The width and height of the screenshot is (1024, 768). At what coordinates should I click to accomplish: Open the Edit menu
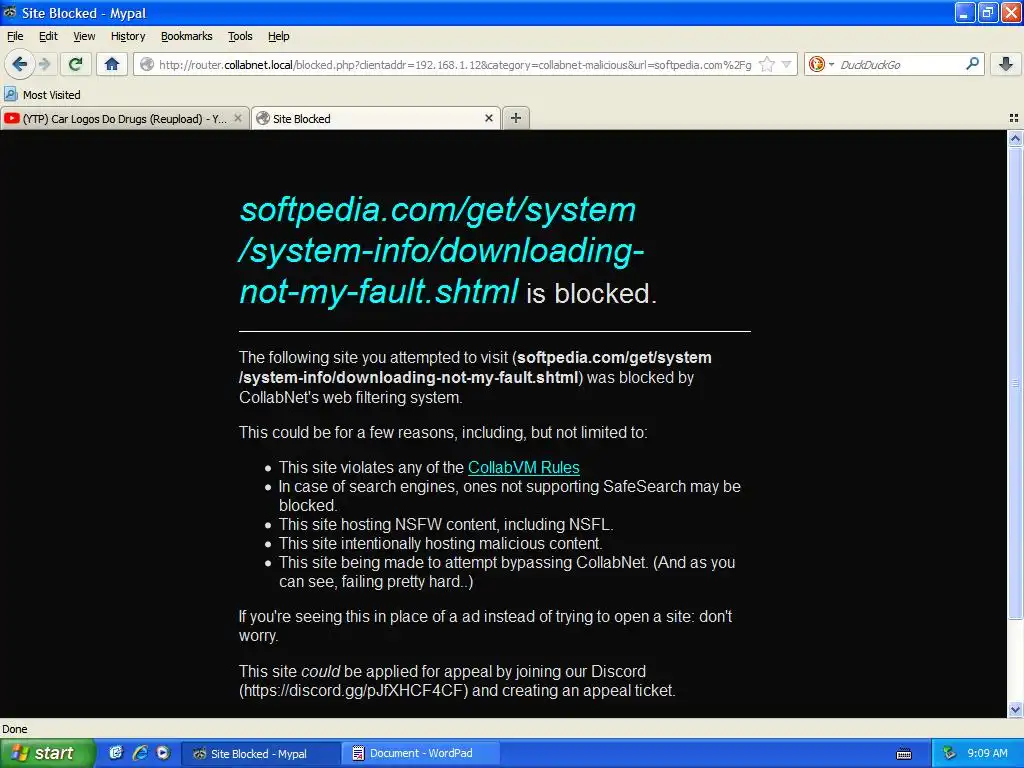point(48,36)
